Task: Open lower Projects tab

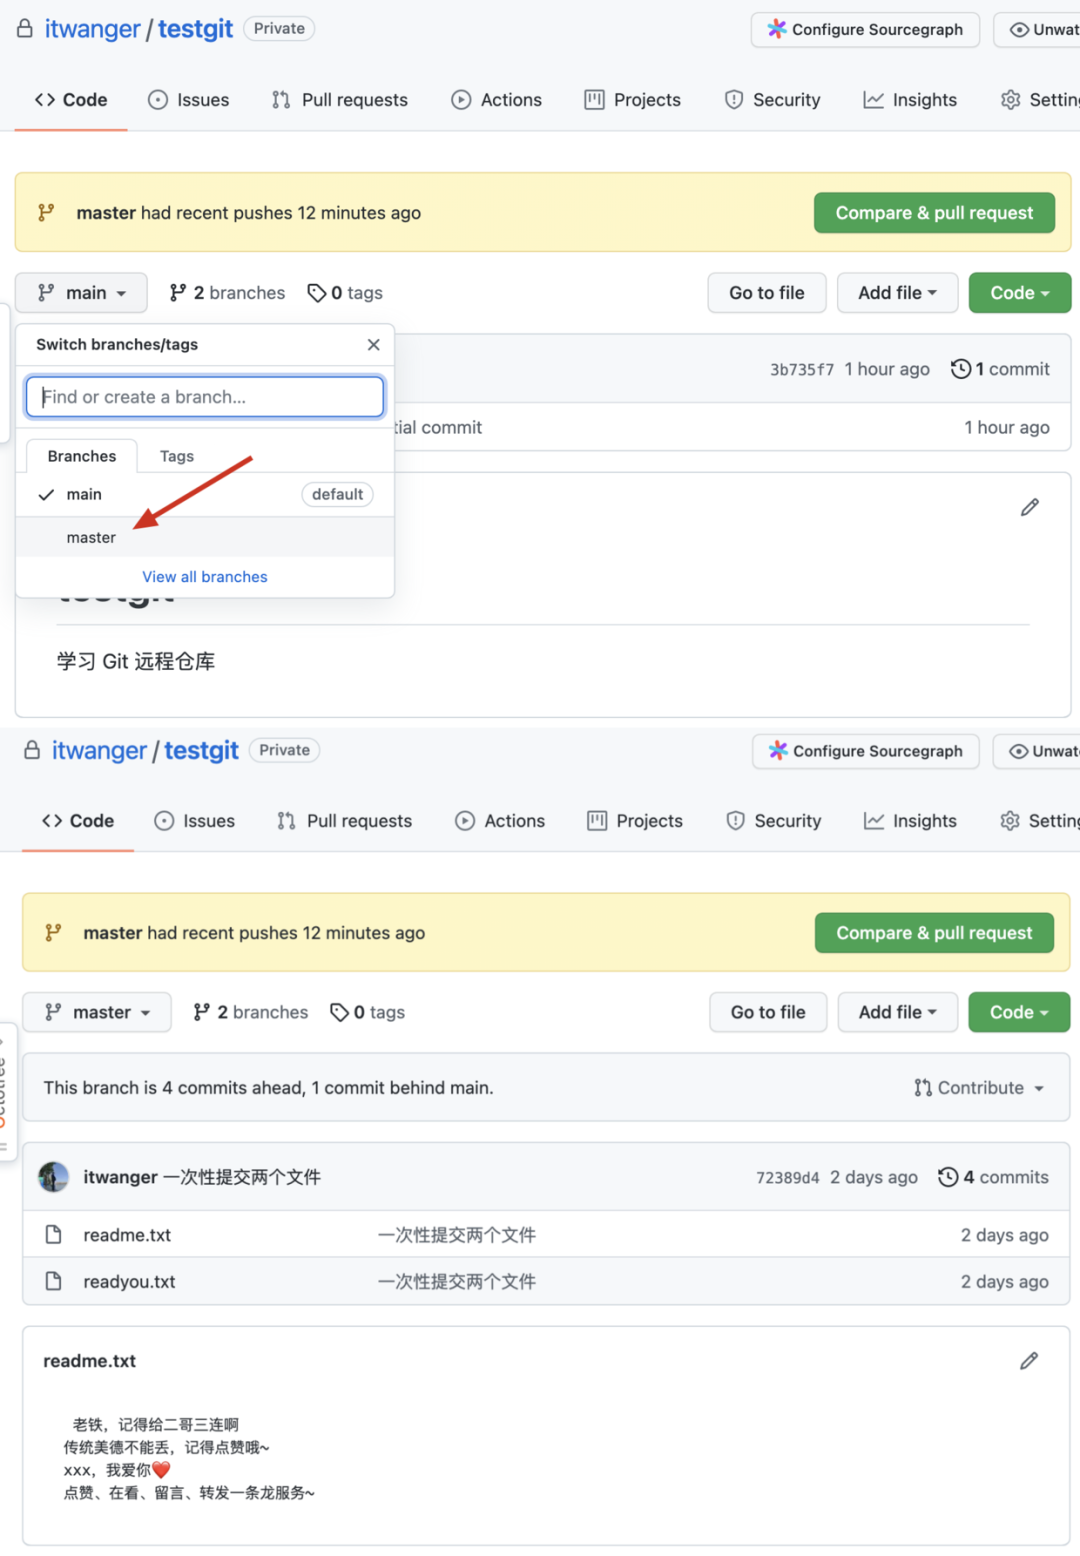Action: (x=635, y=821)
